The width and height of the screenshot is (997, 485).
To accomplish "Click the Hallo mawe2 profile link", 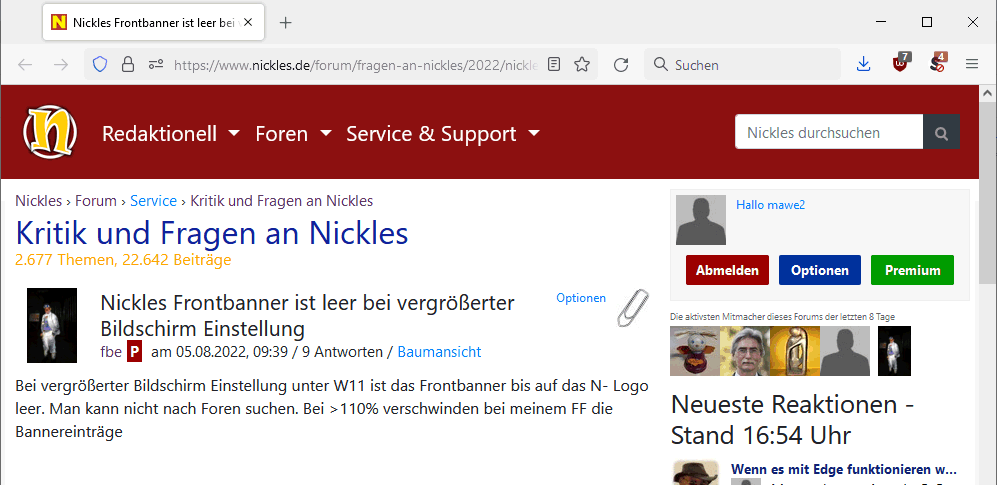I will tap(771, 205).
